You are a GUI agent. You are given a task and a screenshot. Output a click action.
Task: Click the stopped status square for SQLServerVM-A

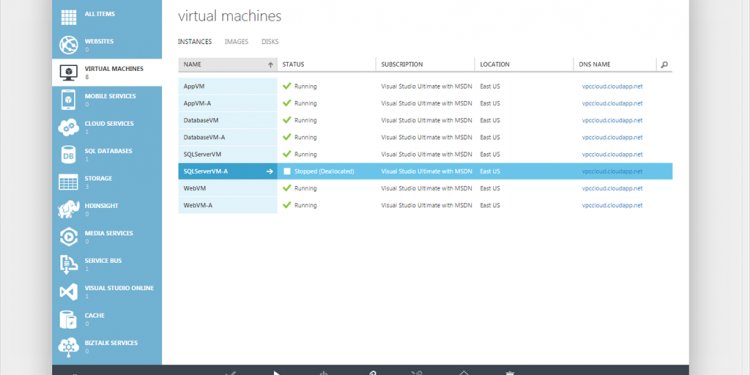[287, 171]
